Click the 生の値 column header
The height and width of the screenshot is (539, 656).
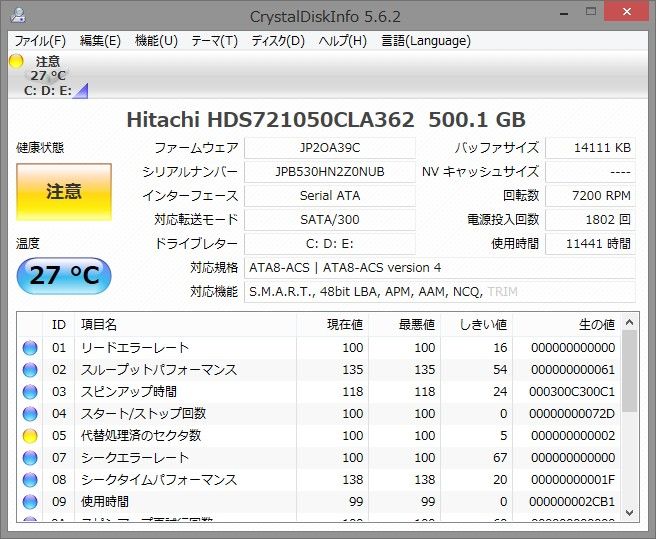pyautogui.click(x=567, y=325)
